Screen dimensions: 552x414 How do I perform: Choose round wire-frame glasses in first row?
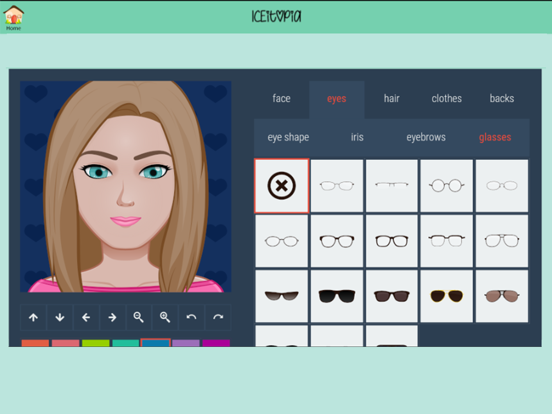coord(446,186)
